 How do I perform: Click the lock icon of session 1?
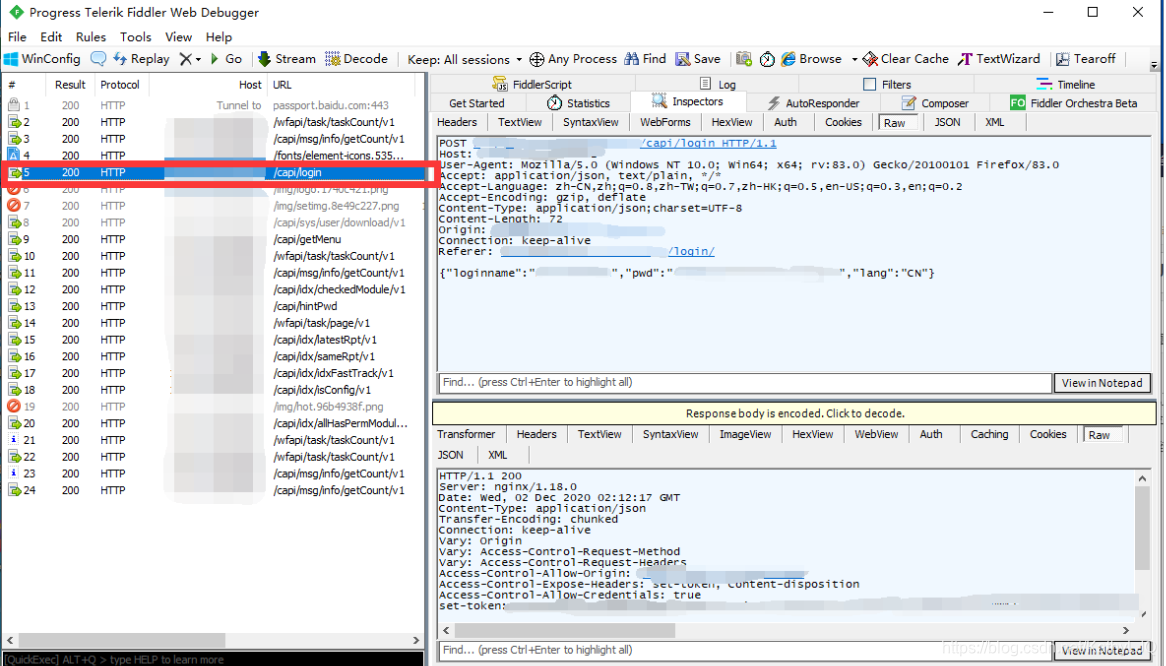[x=13, y=106]
